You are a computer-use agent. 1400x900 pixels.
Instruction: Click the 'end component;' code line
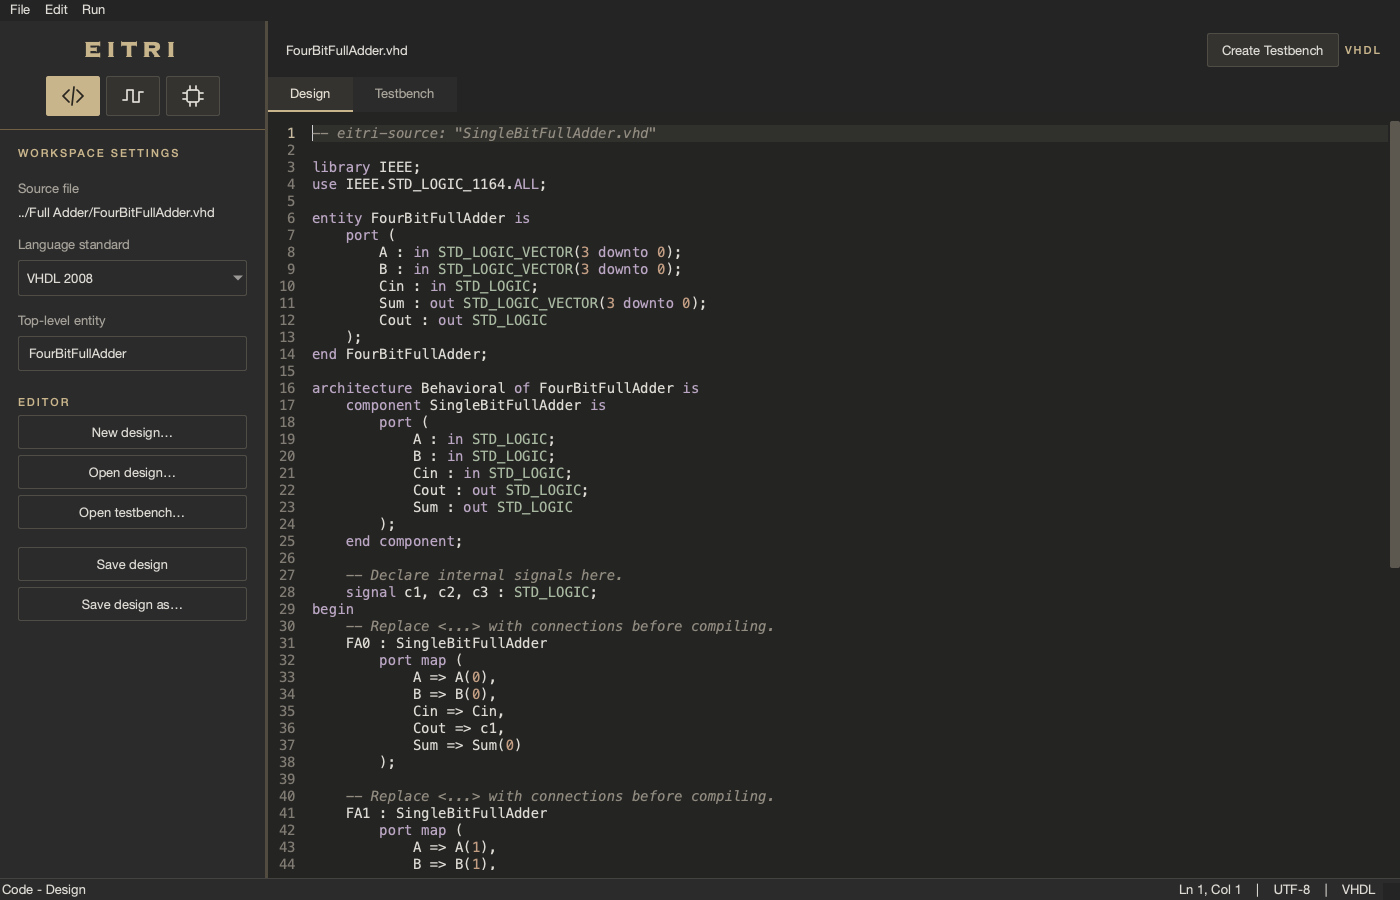pos(404,541)
